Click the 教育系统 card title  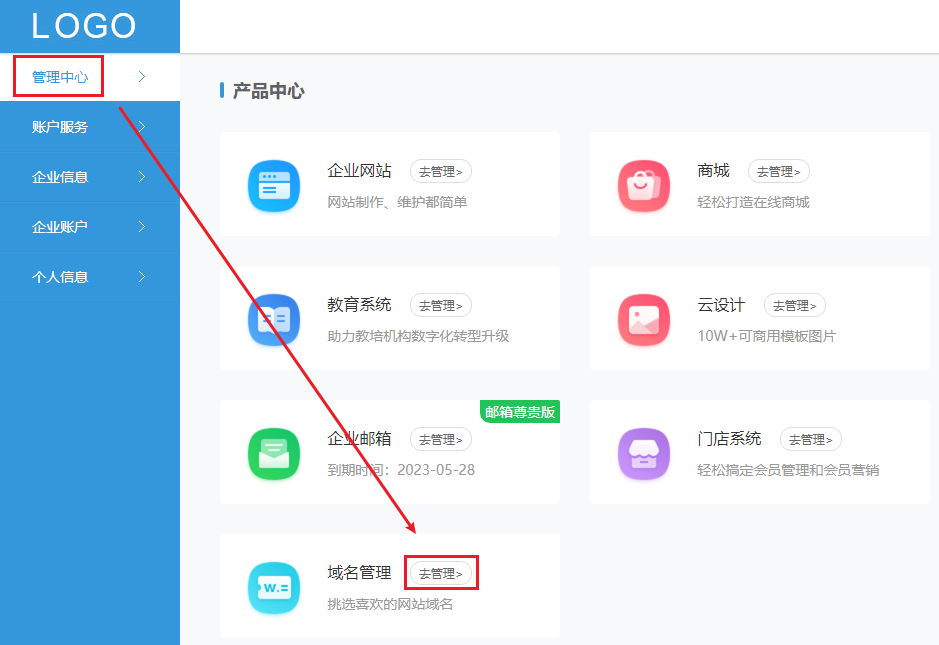359,305
